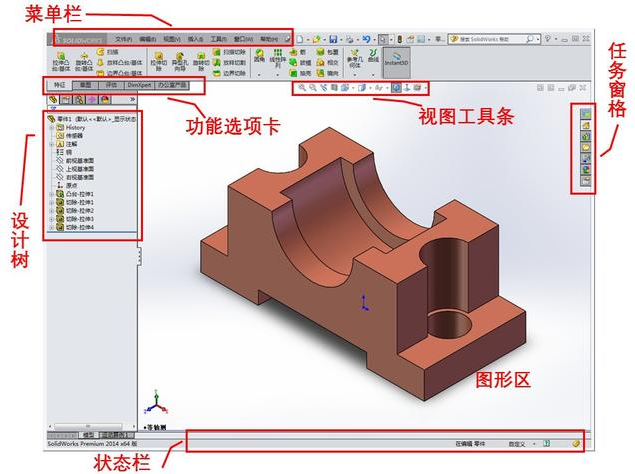Open the Curves (曲线) tool

373,56
